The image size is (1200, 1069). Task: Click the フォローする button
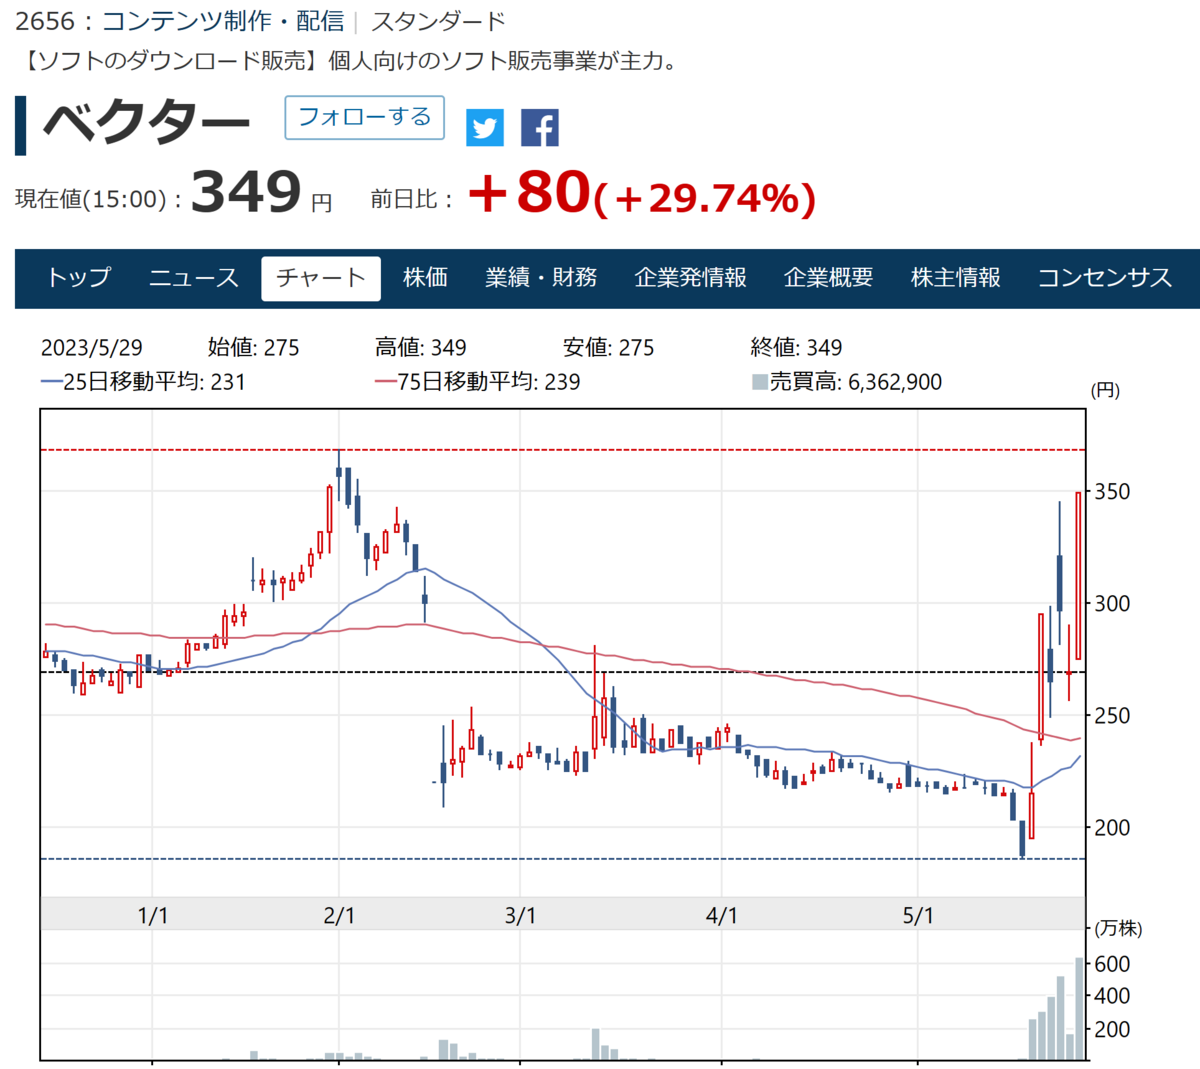tap(365, 117)
